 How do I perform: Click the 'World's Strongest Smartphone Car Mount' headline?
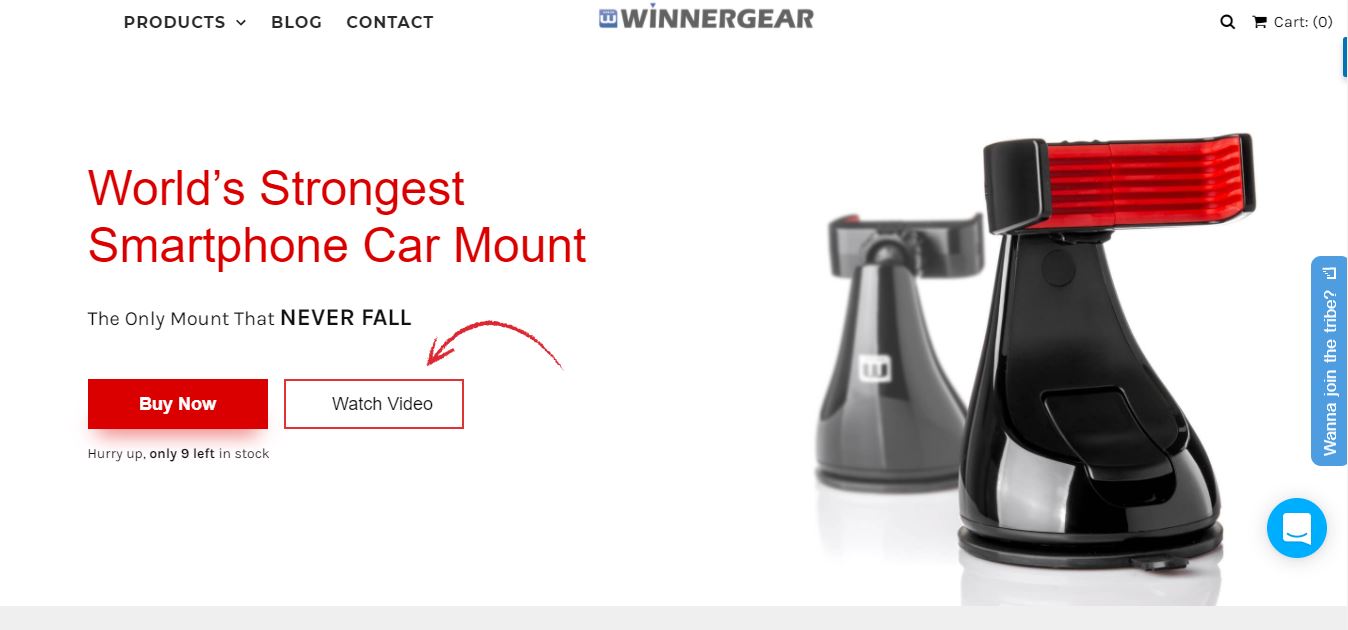click(337, 217)
